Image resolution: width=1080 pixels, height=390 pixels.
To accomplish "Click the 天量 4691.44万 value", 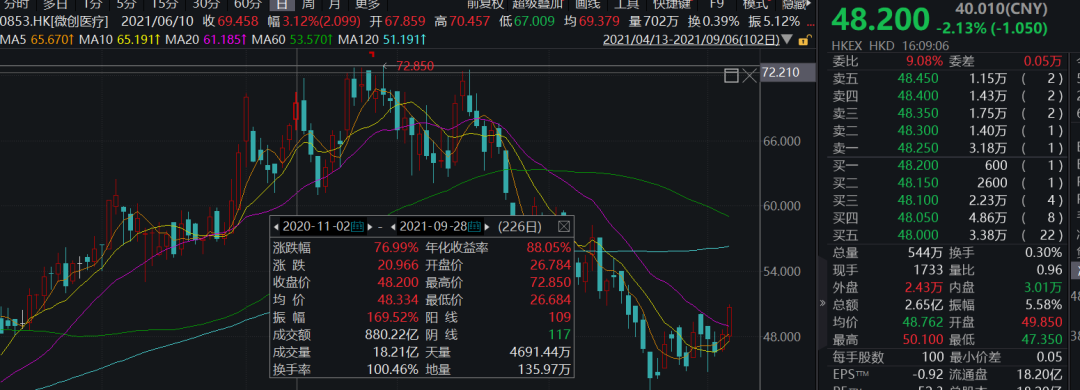I will click(x=541, y=353).
